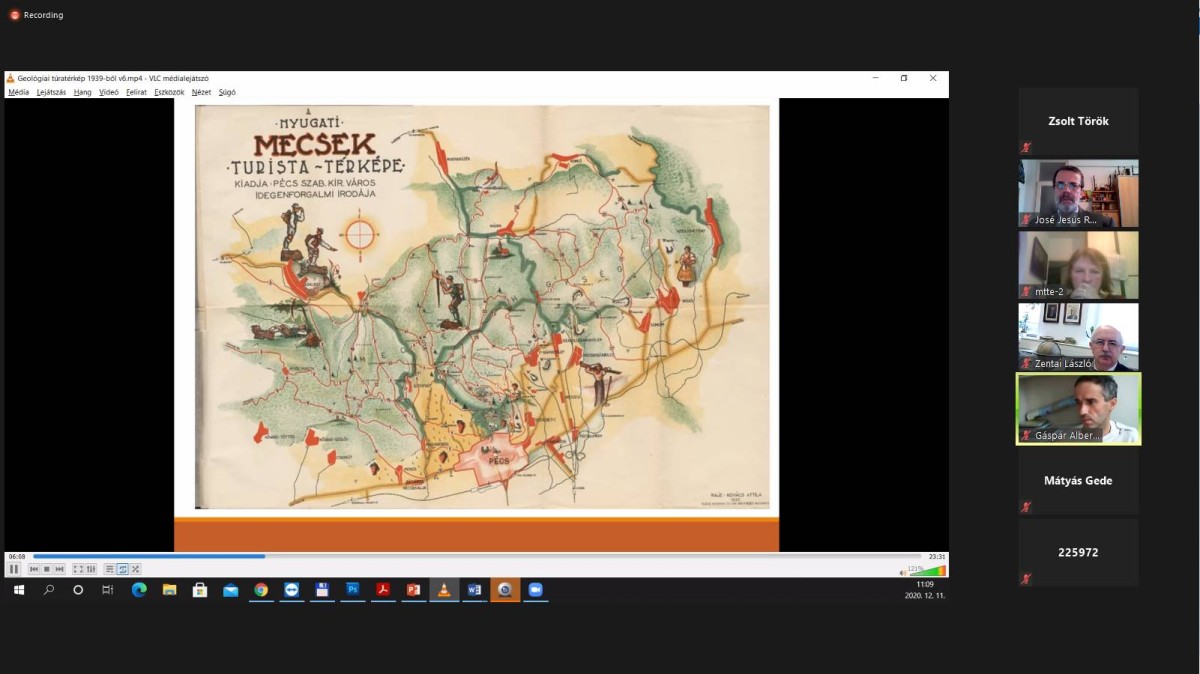Open the Videó menu
Image resolution: width=1200 pixels, height=674 pixels.
(109, 92)
